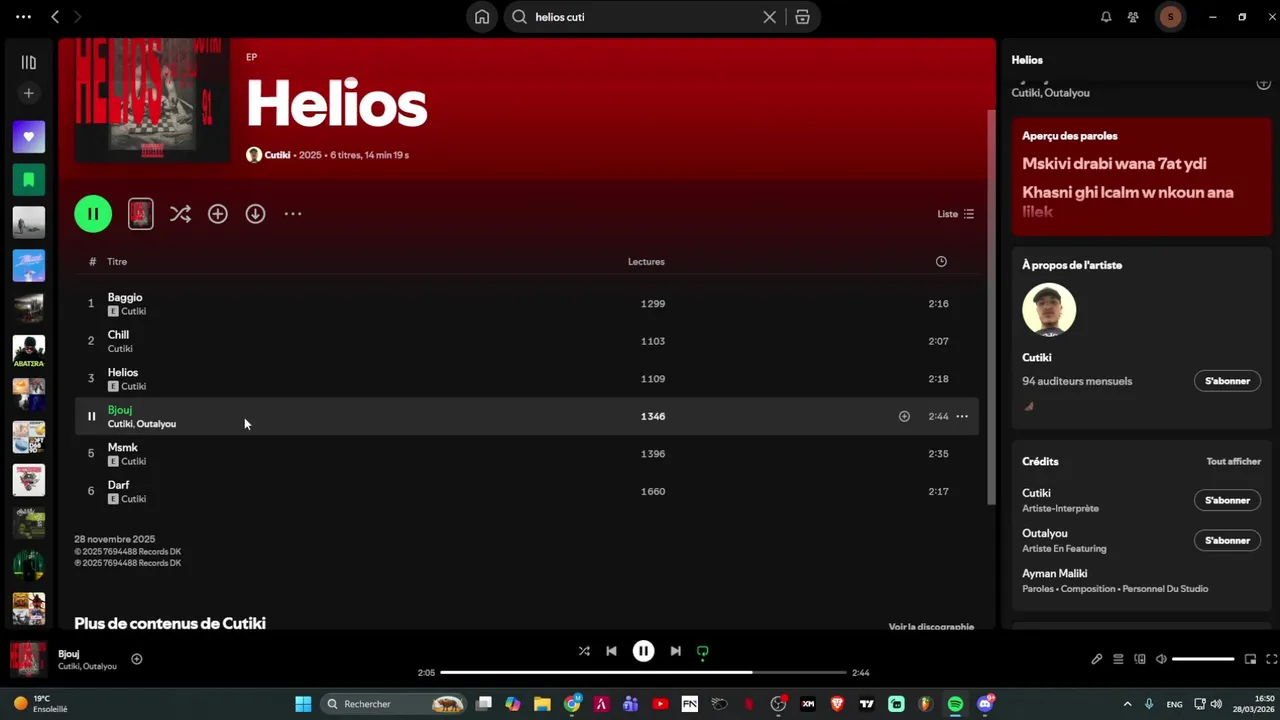
Task: Open the lyrics preview card
Action: tap(1141, 177)
